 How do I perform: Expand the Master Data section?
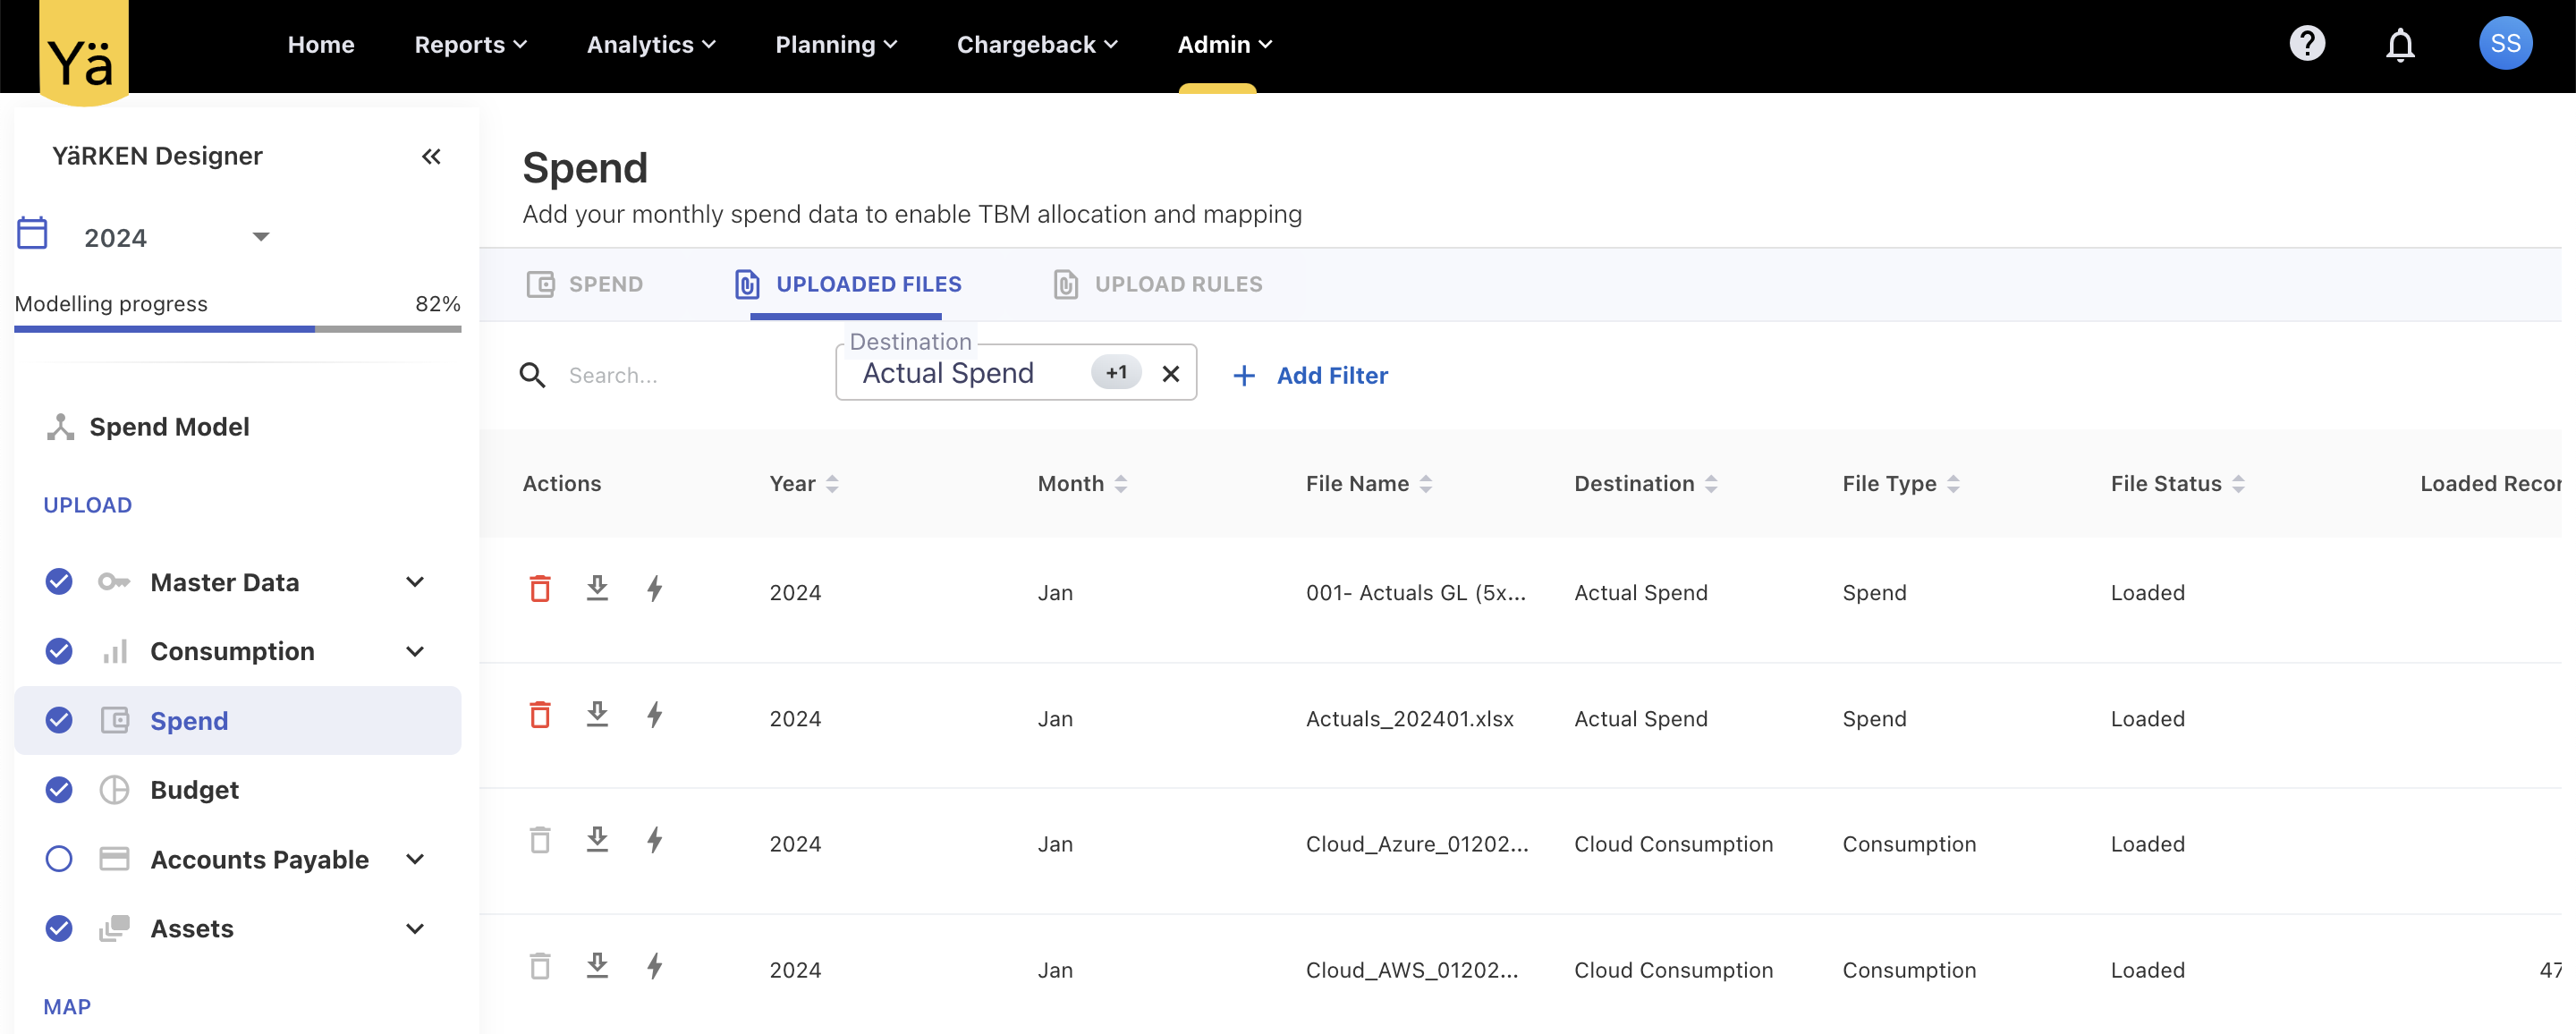tap(415, 582)
